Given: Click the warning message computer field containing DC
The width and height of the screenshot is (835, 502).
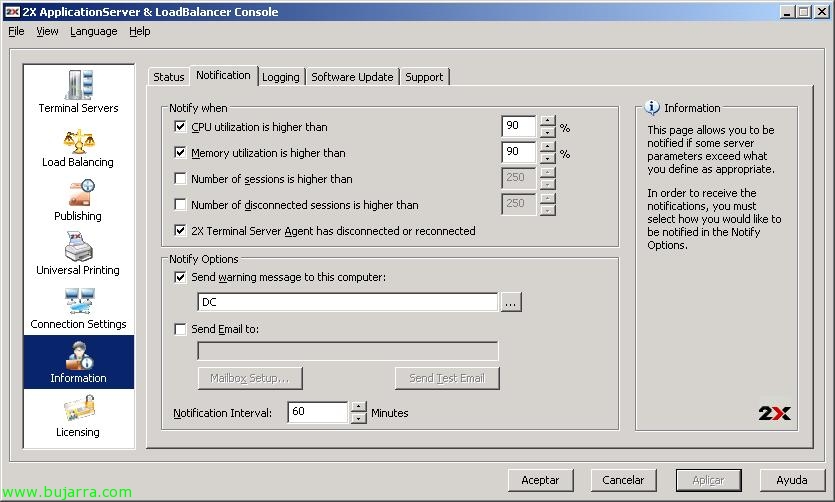Looking at the screenshot, I should click(x=348, y=302).
